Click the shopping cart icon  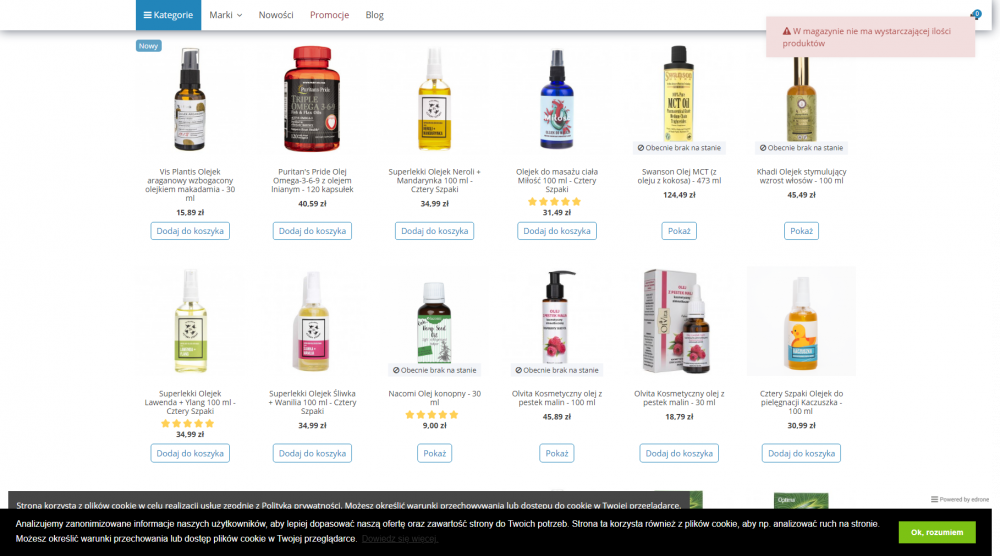point(975,15)
